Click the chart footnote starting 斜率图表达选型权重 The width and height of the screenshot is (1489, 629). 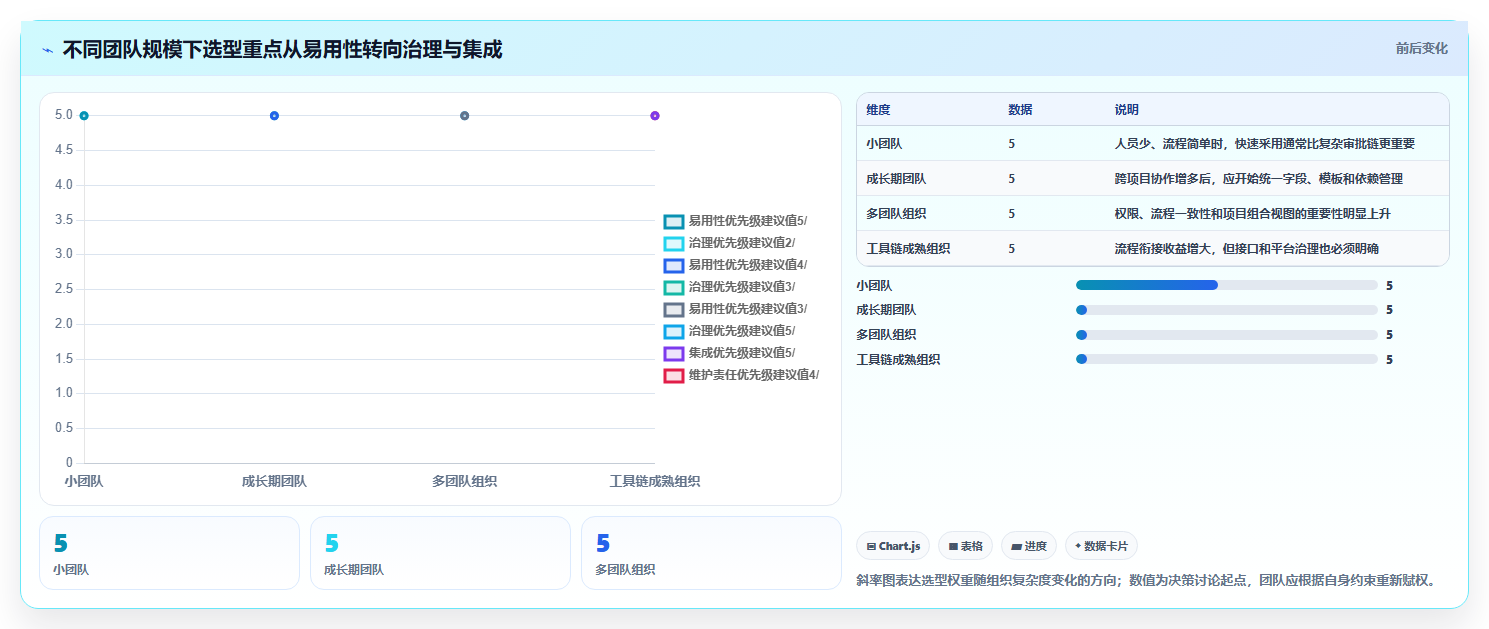[1147, 579]
